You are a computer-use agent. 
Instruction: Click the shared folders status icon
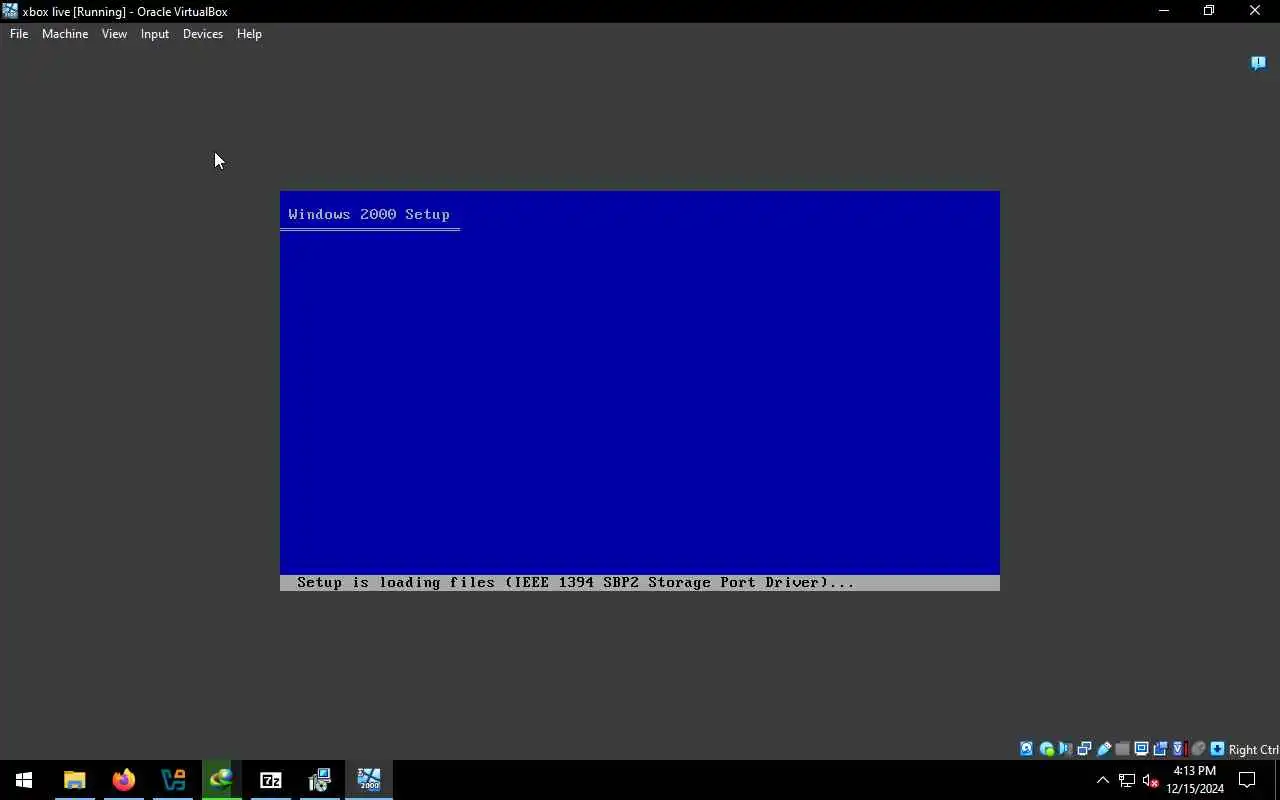(1122, 749)
